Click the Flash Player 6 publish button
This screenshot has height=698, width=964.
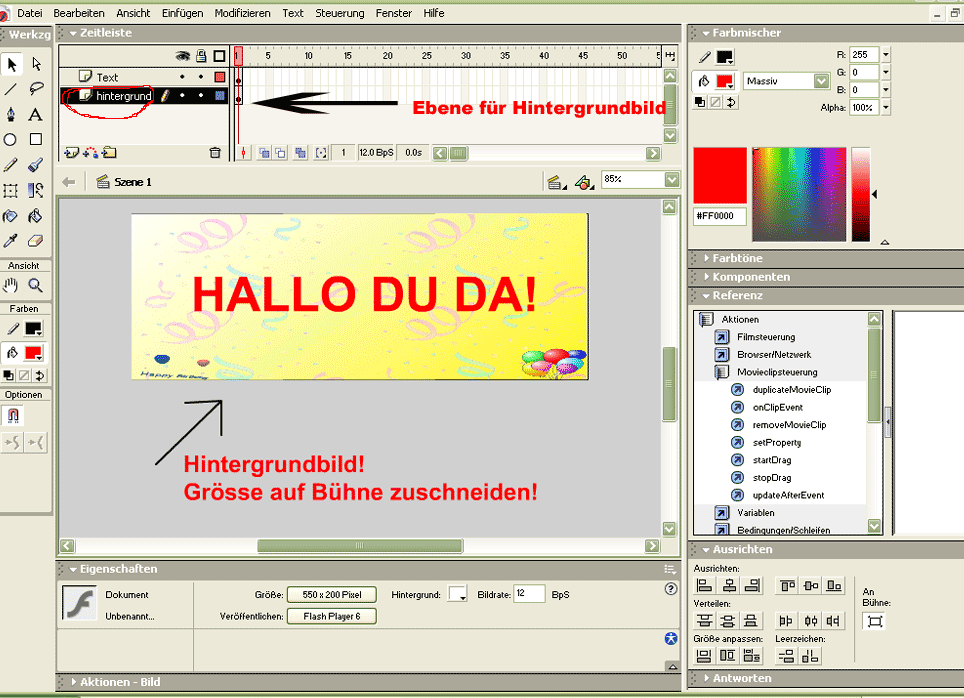coord(331,616)
